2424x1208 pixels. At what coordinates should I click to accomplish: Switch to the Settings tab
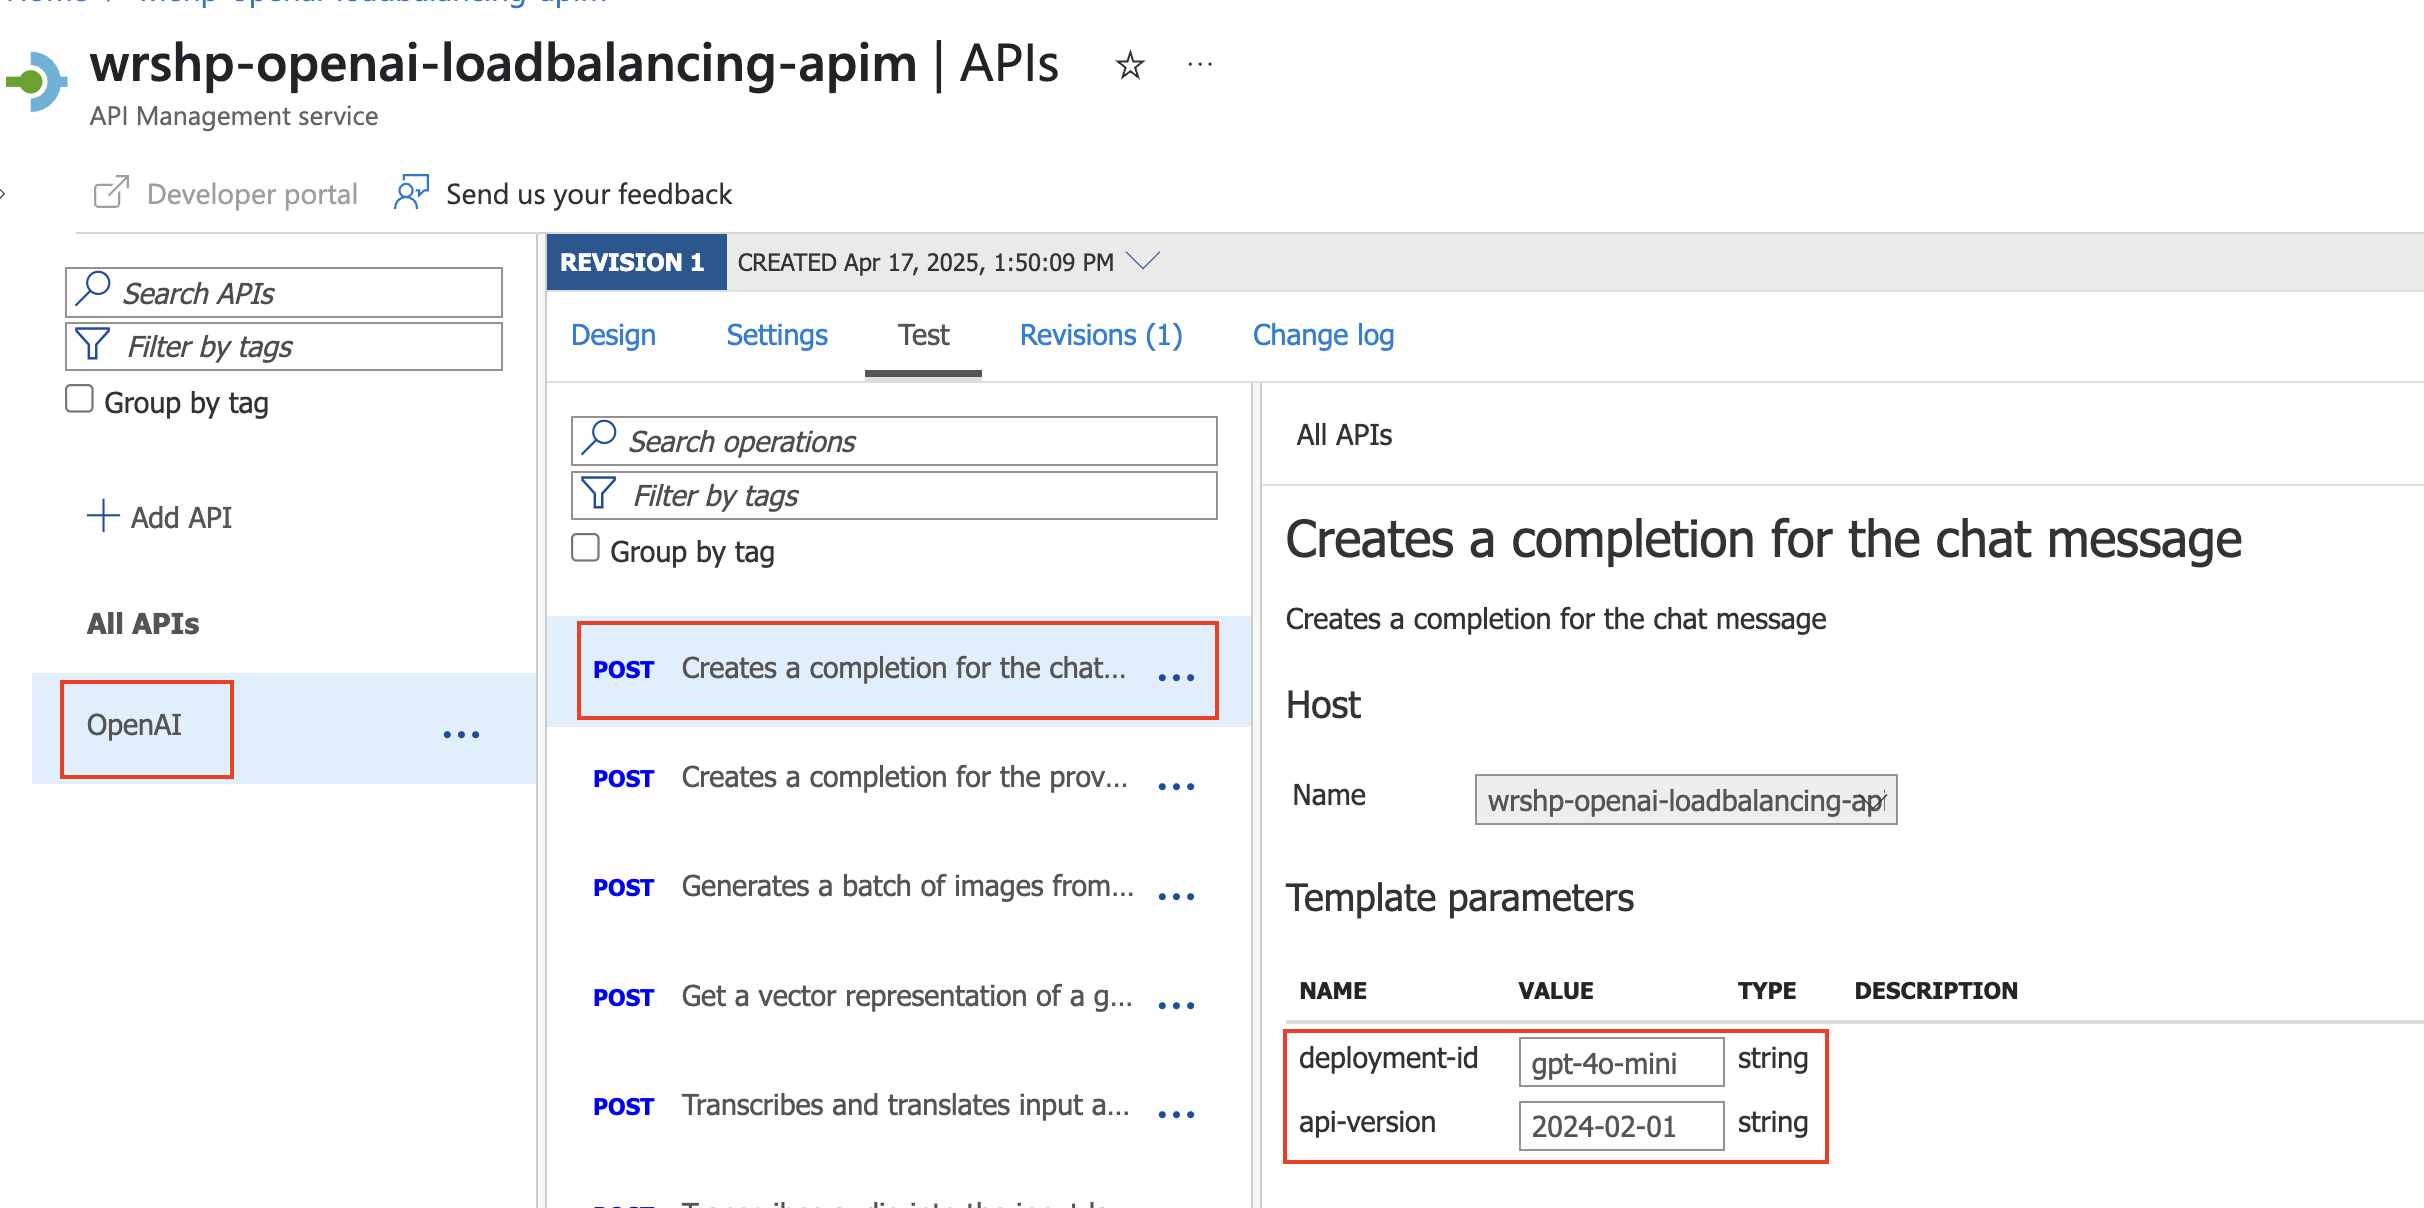coord(777,335)
